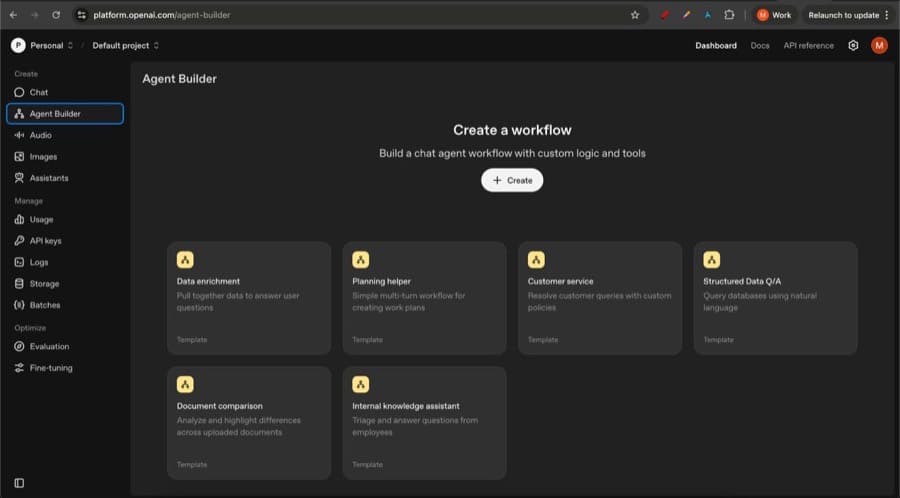Image resolution: width=900 pixels, height=498 pixels.
Task: Open API keys key icon
Action: coord(19,241)
